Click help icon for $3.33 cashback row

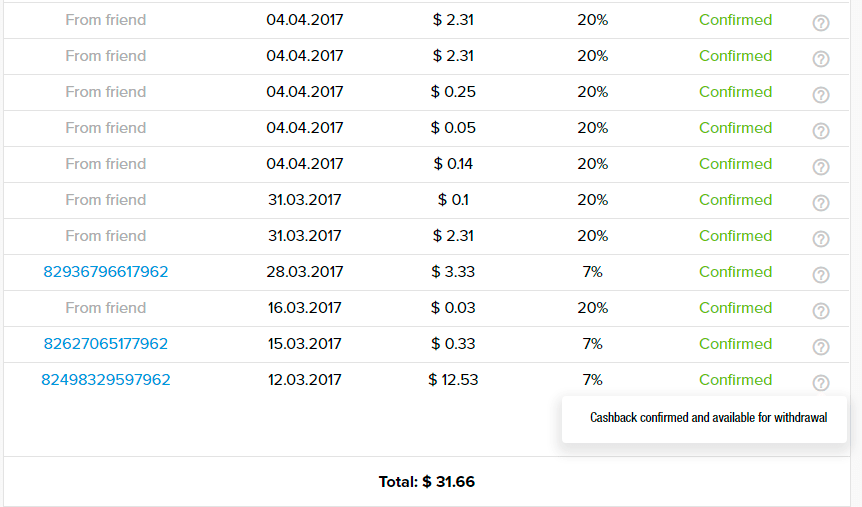(821, 275)
